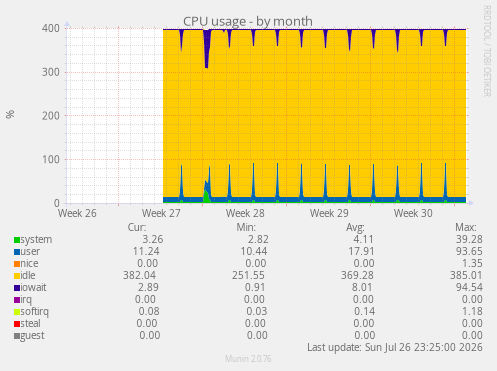Click the red steal legend swatch
The image size is (497, 371).
[17, 324]
